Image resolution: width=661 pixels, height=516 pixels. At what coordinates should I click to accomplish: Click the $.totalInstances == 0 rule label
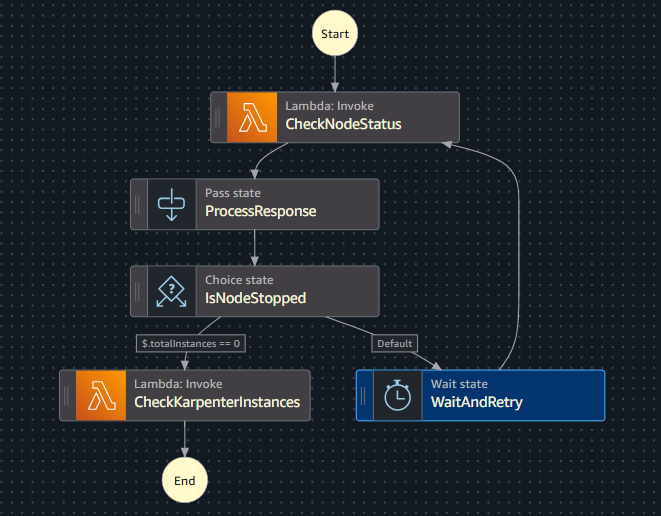click(191, 344)
